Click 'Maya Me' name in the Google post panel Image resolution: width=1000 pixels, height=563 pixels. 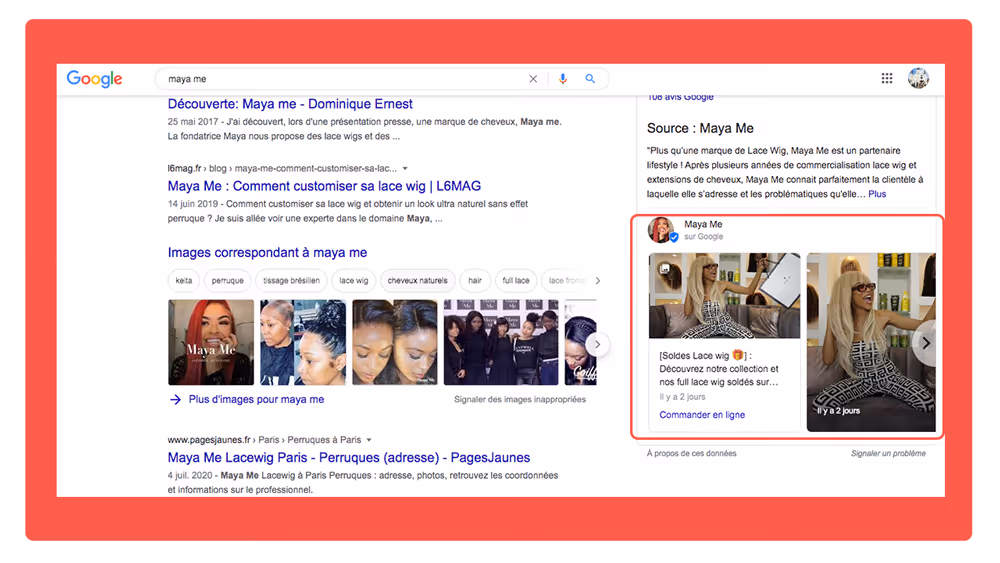703,224
